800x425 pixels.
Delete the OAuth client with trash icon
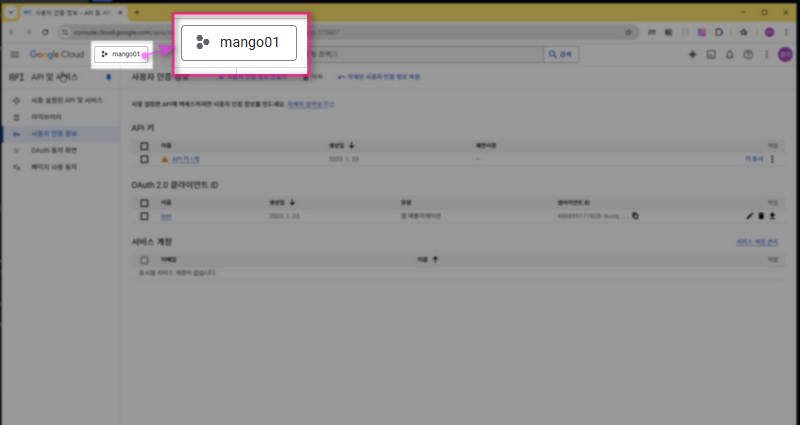click(761, 215)
